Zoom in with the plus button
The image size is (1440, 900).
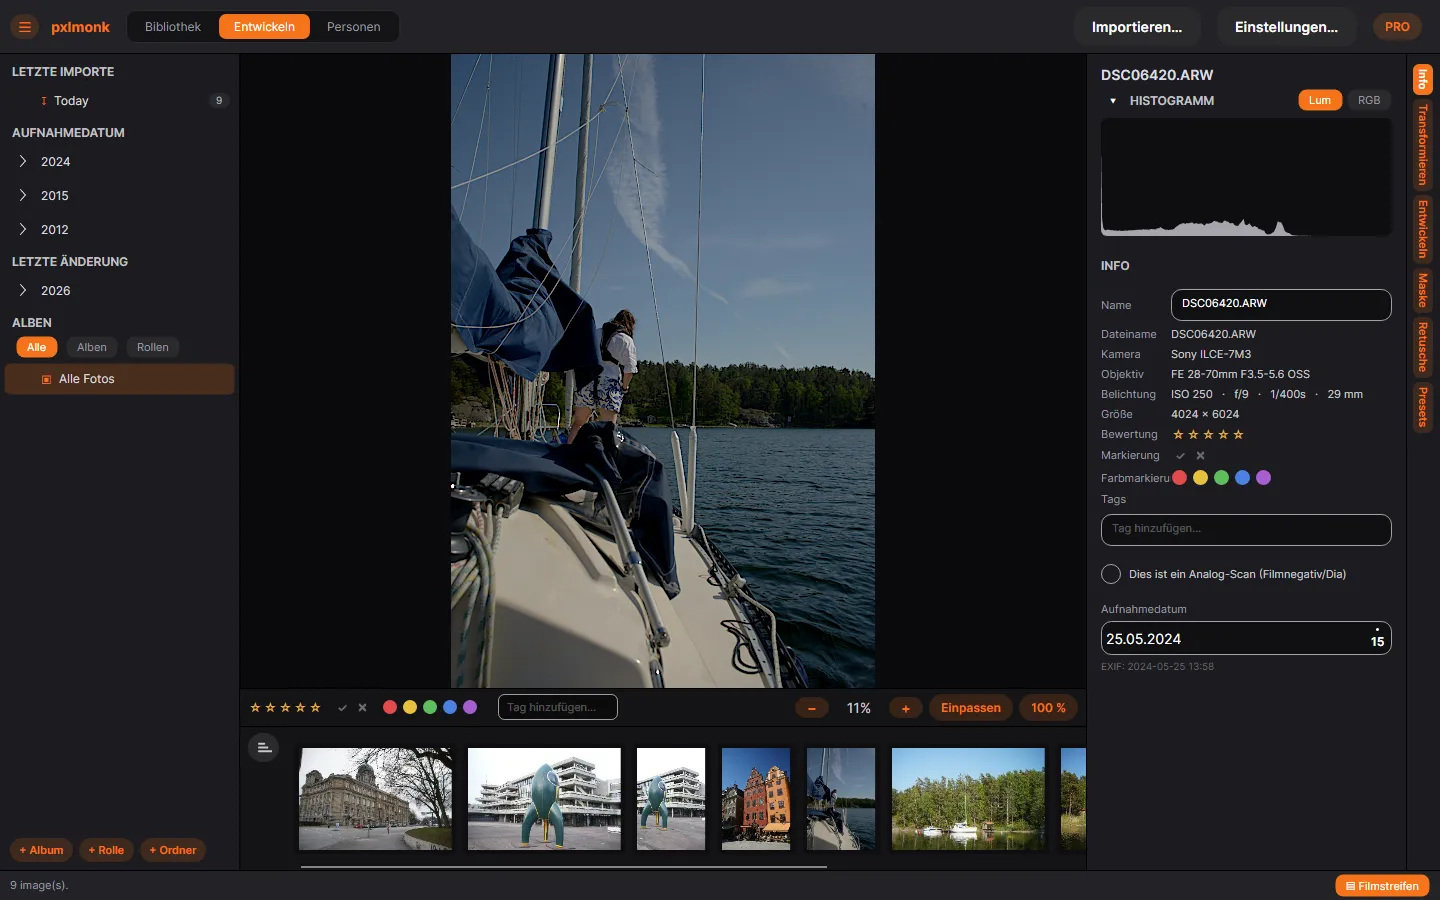906,708
